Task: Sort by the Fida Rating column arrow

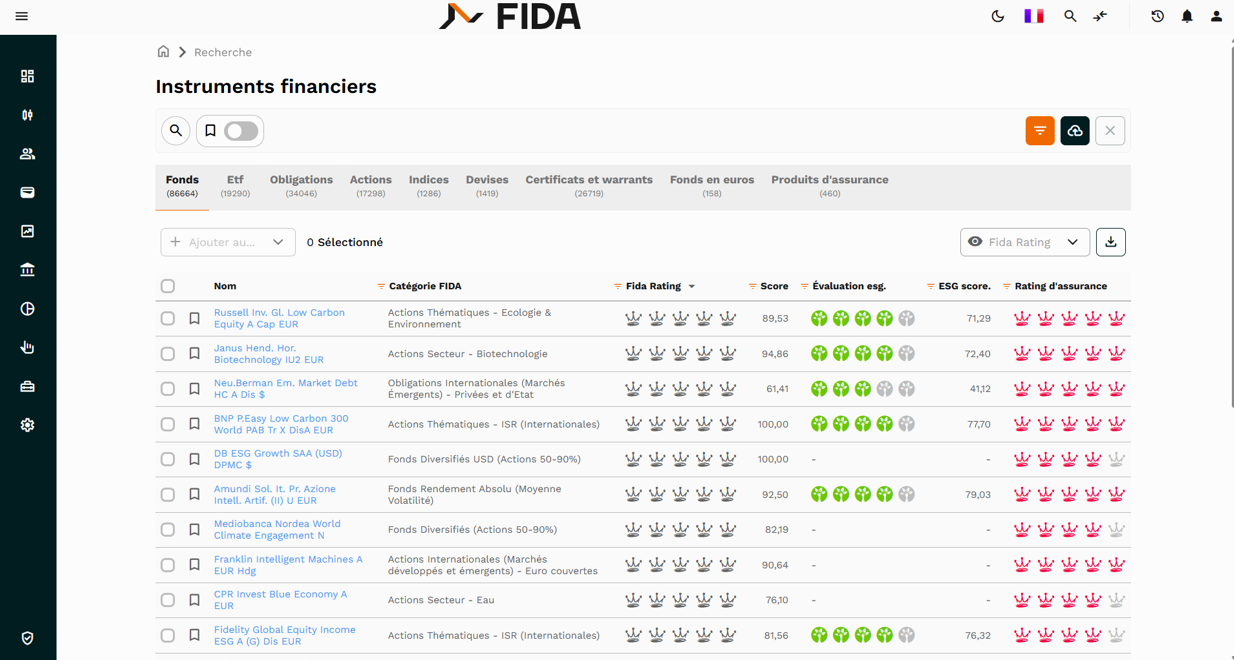Action: coord(692,287)
